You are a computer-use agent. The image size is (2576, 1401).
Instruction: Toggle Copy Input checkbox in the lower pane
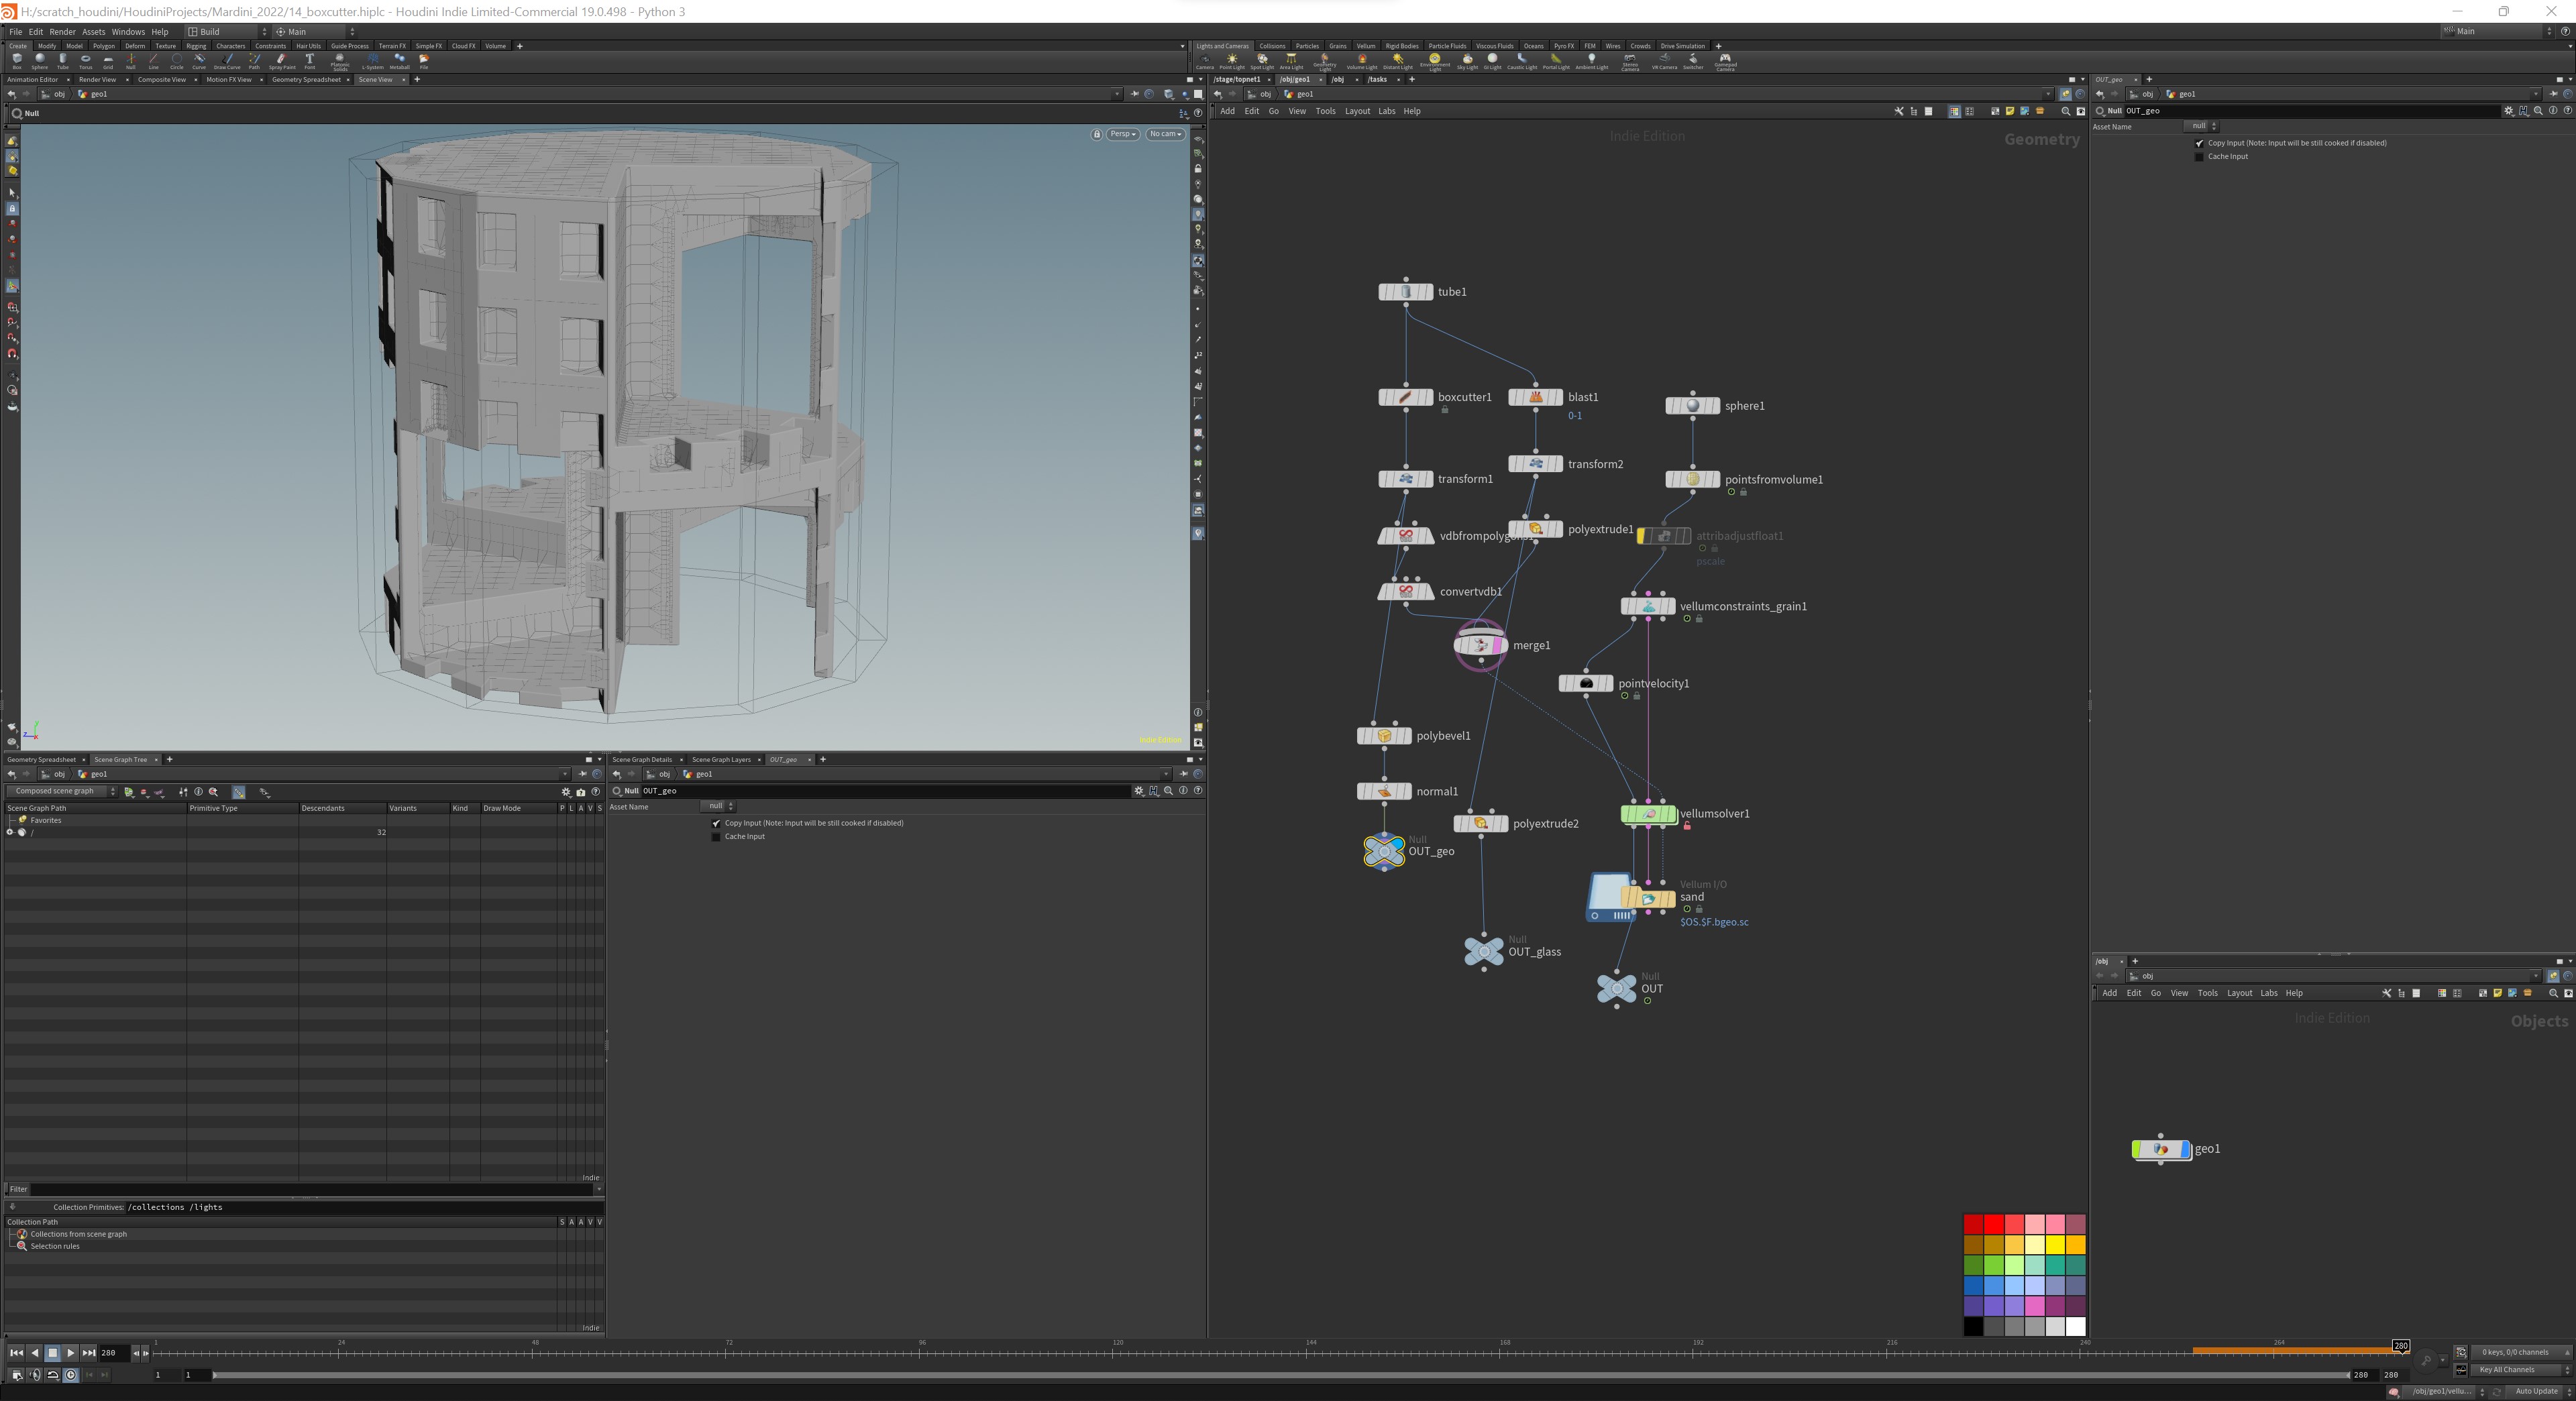click(716, 823)
